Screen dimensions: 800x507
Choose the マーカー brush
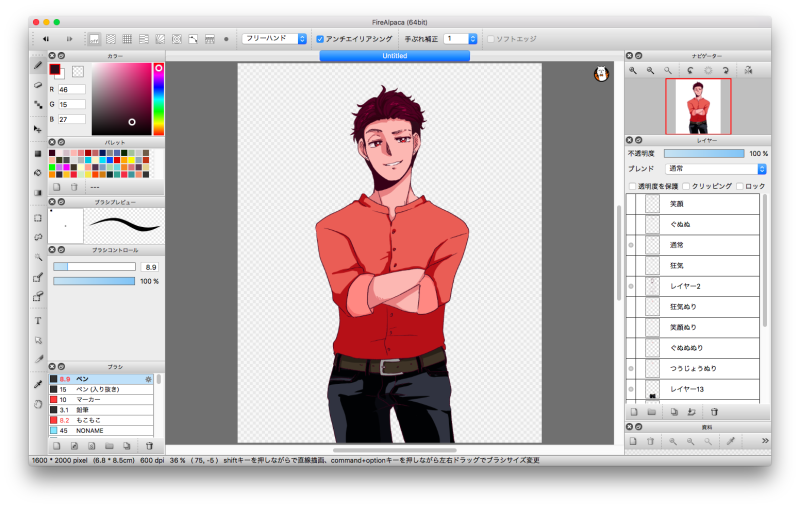point(101,399)
